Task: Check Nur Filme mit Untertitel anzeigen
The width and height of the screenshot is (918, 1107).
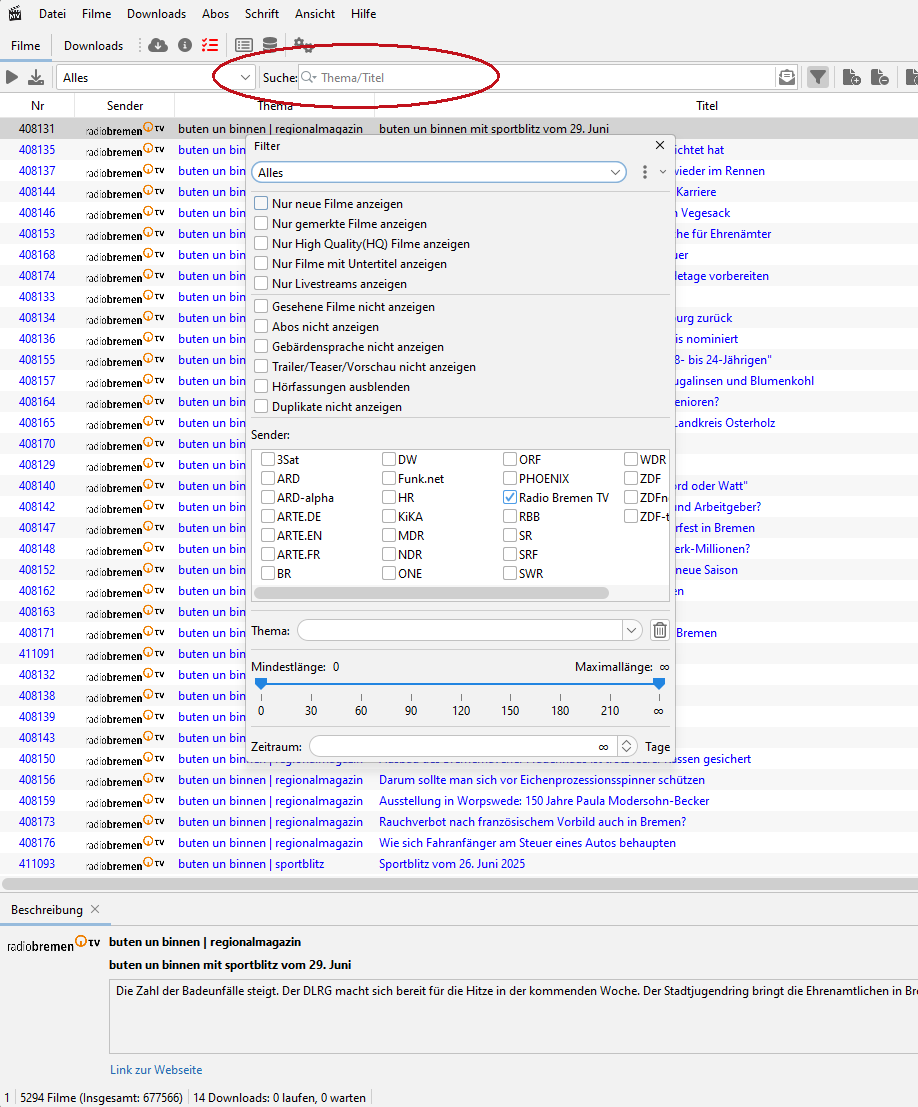Action: tap(261, 263)
